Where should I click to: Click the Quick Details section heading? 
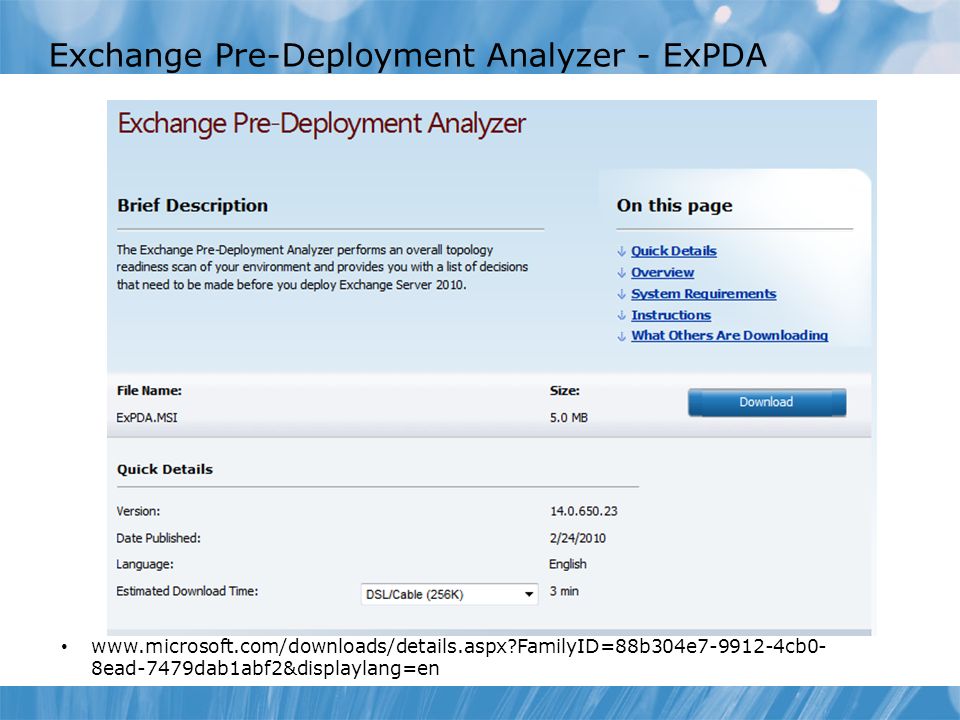point(165,470)
